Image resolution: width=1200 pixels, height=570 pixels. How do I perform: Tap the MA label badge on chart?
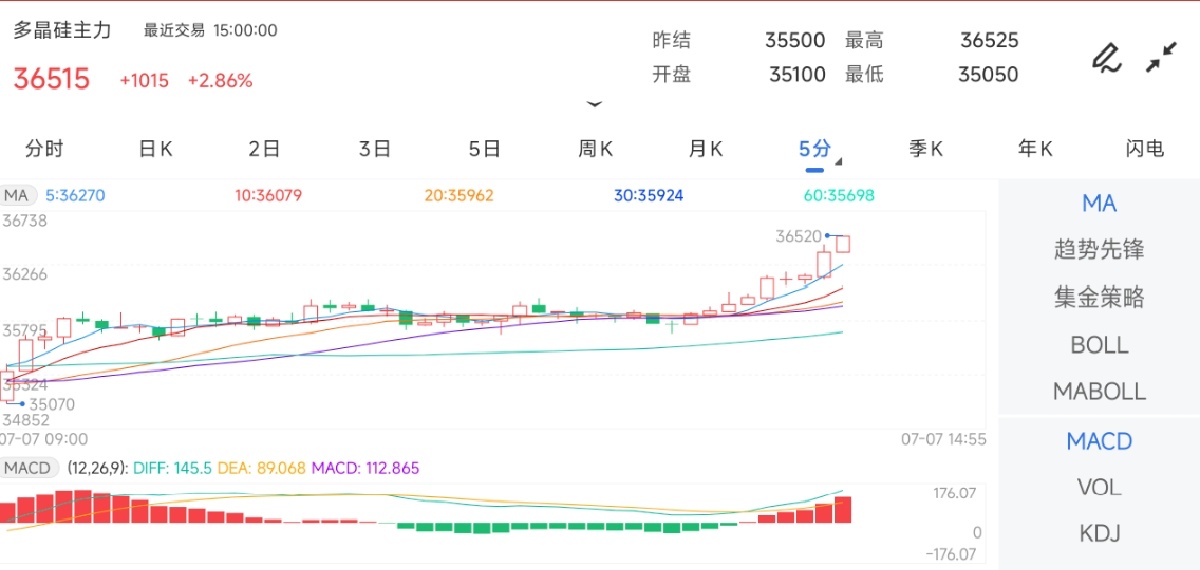tap(18, 195)
